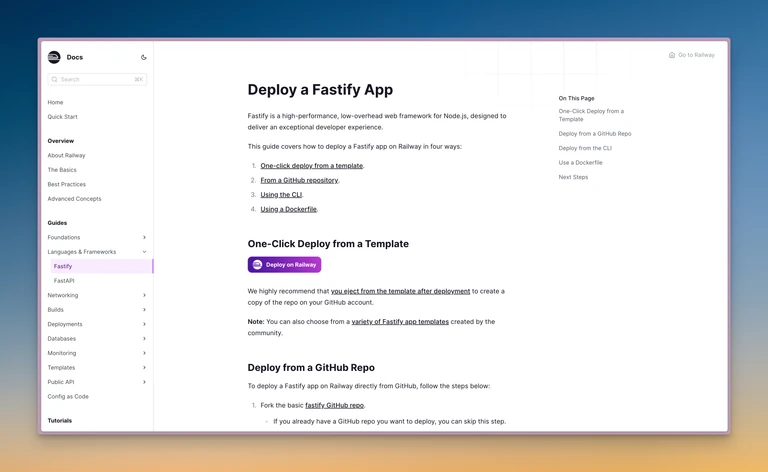Expand the Monitoring section chevron
Image resolution: width=768 pixels, height=472 pixels.
point(144,353)
